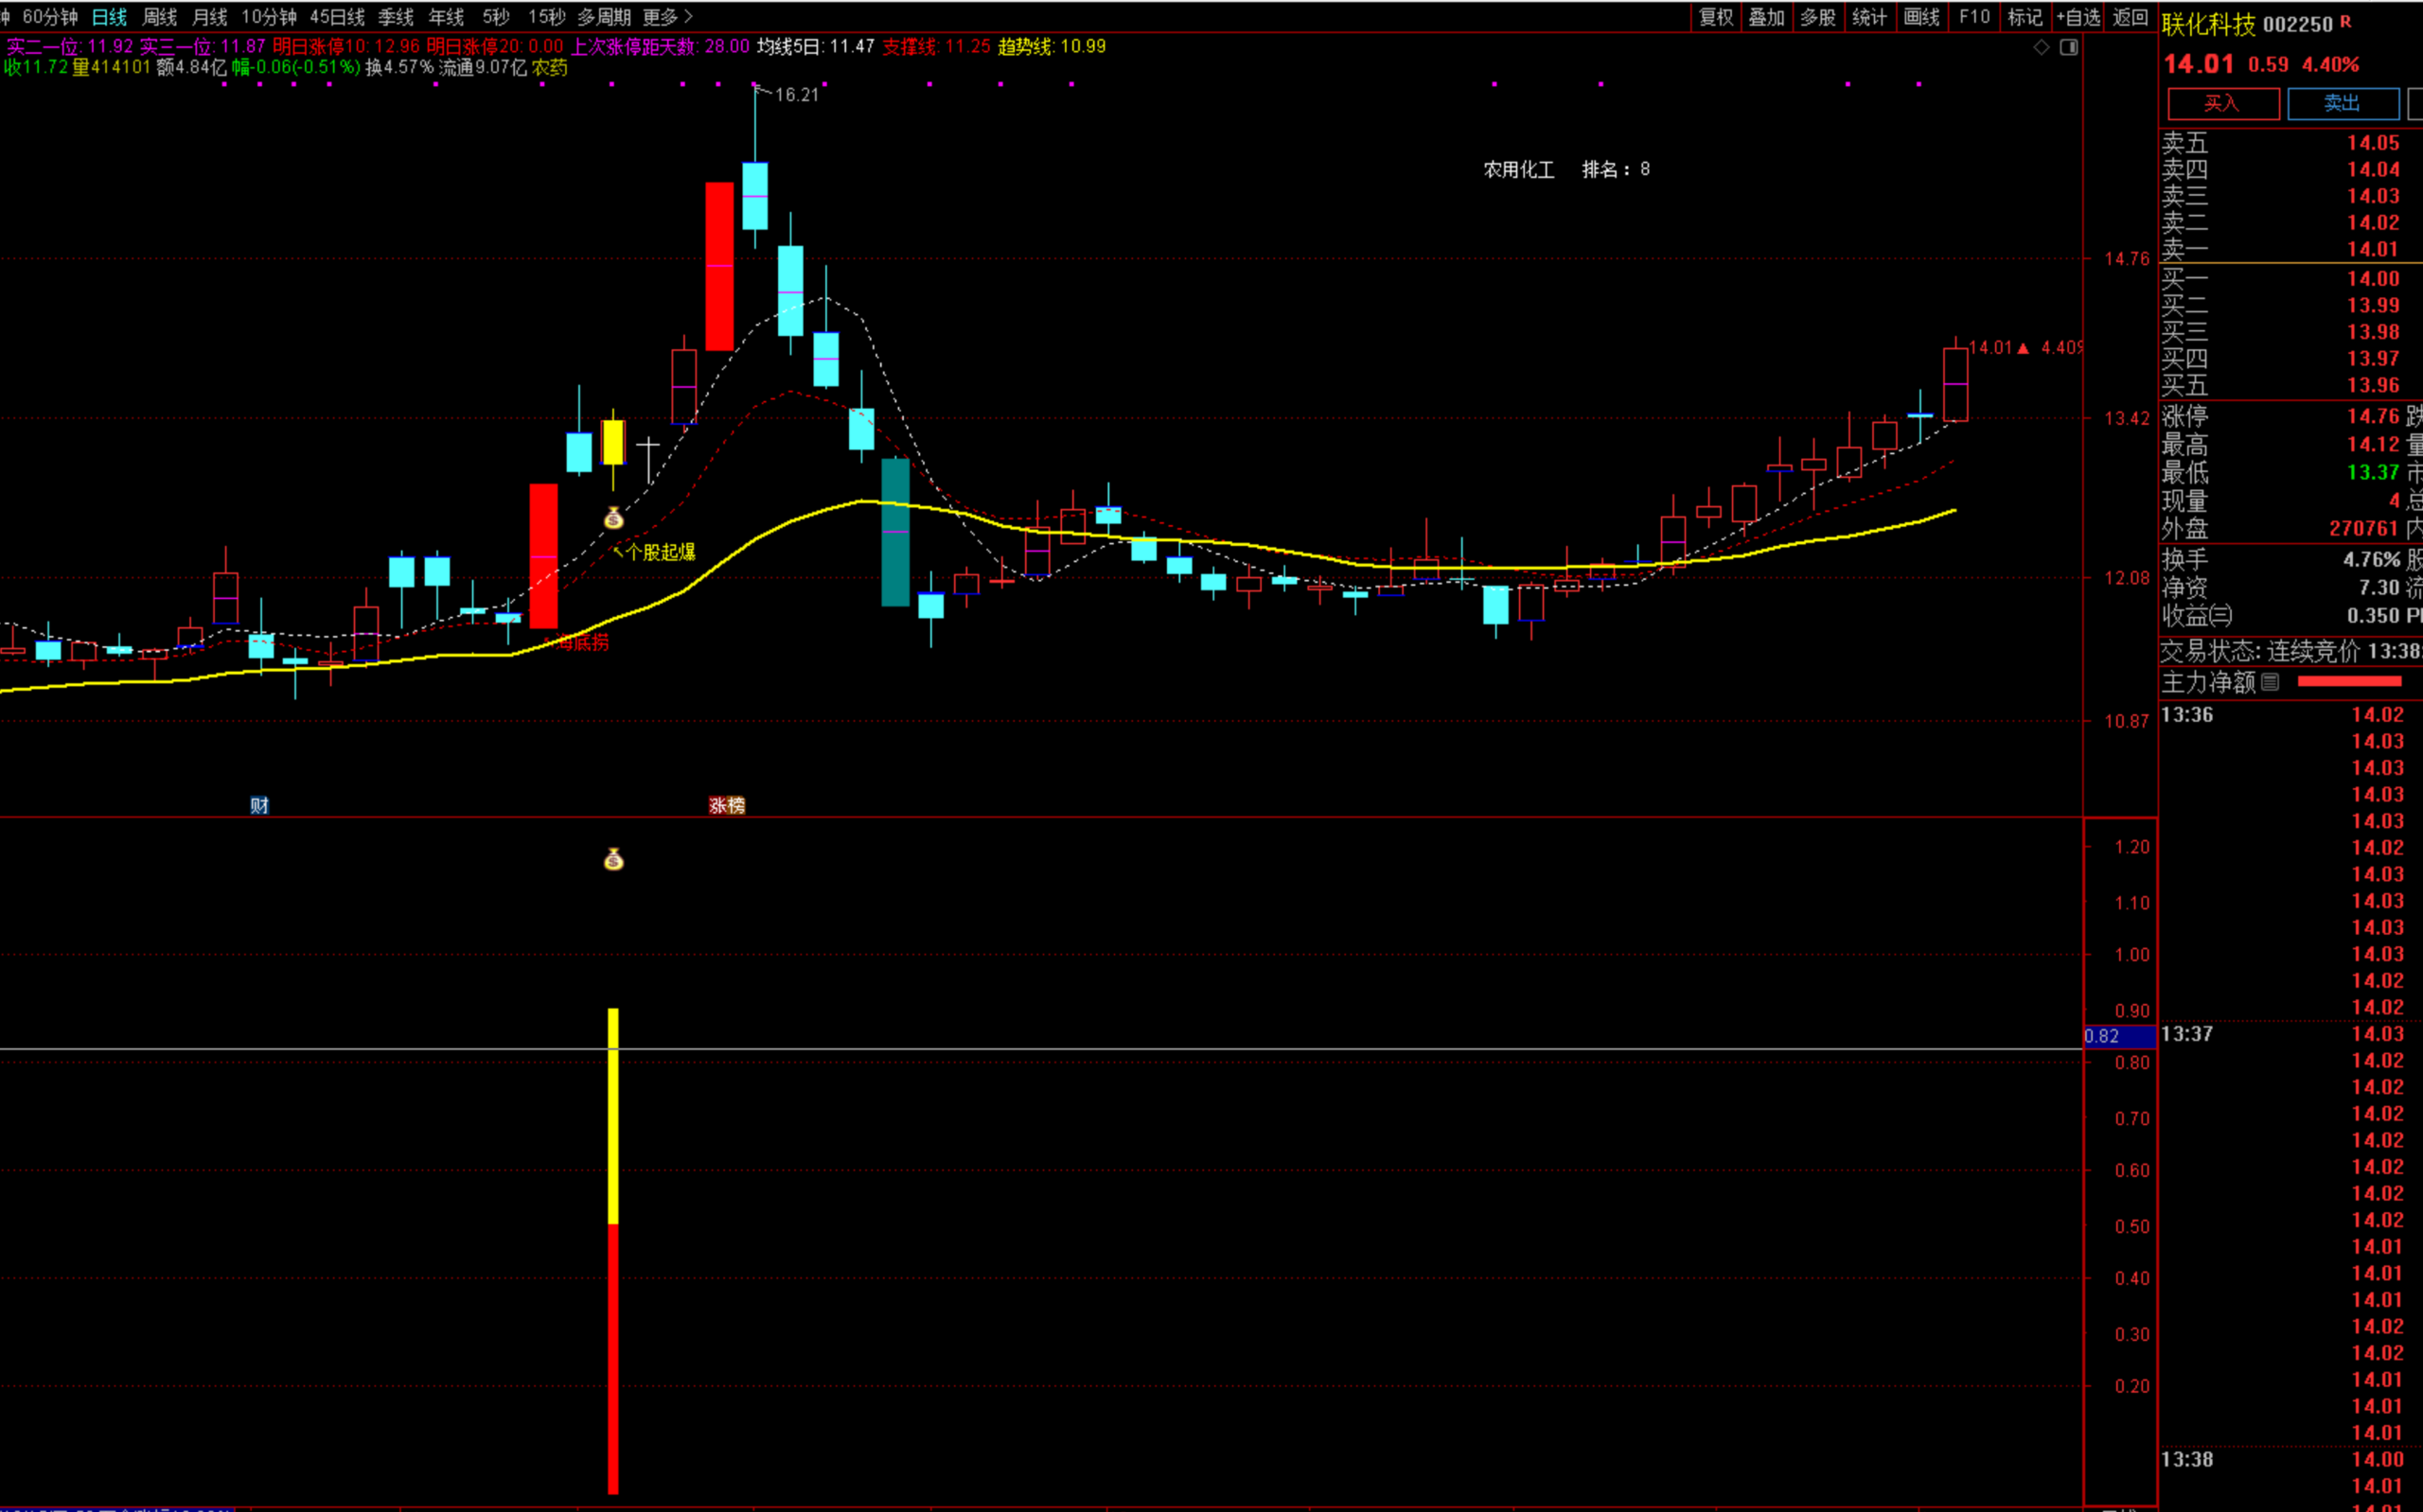Switch to the 周线 weekly tab
Image resolution: width=2423 pixels, height=1512 pixels.
point(159,17)
